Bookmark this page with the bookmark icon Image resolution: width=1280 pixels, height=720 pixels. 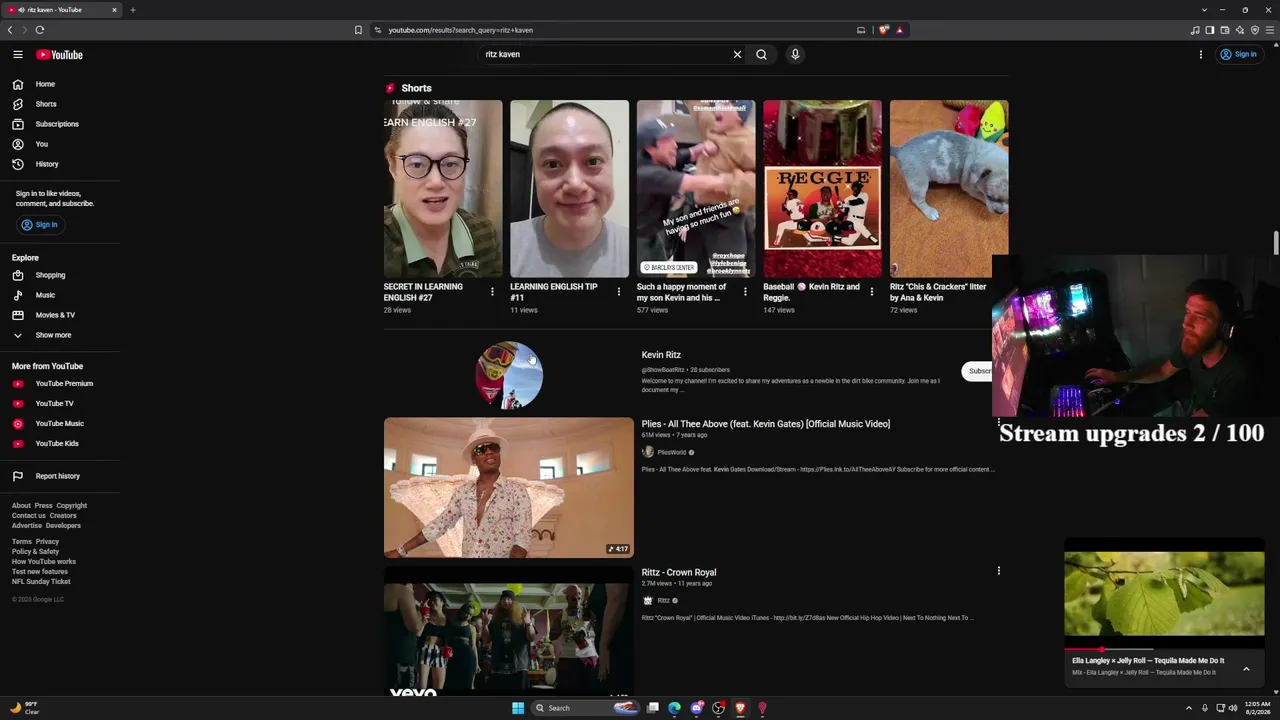358,30
